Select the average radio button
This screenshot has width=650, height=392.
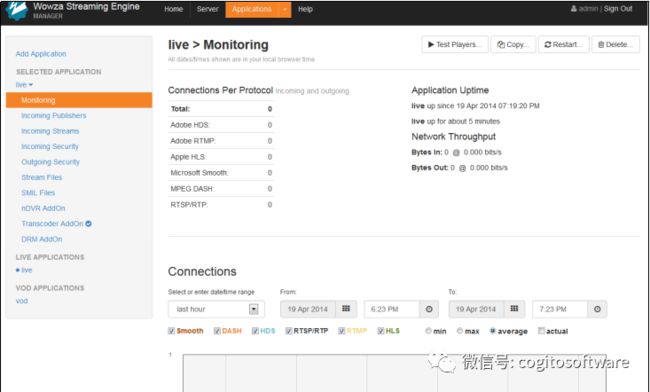pos(492,331)
